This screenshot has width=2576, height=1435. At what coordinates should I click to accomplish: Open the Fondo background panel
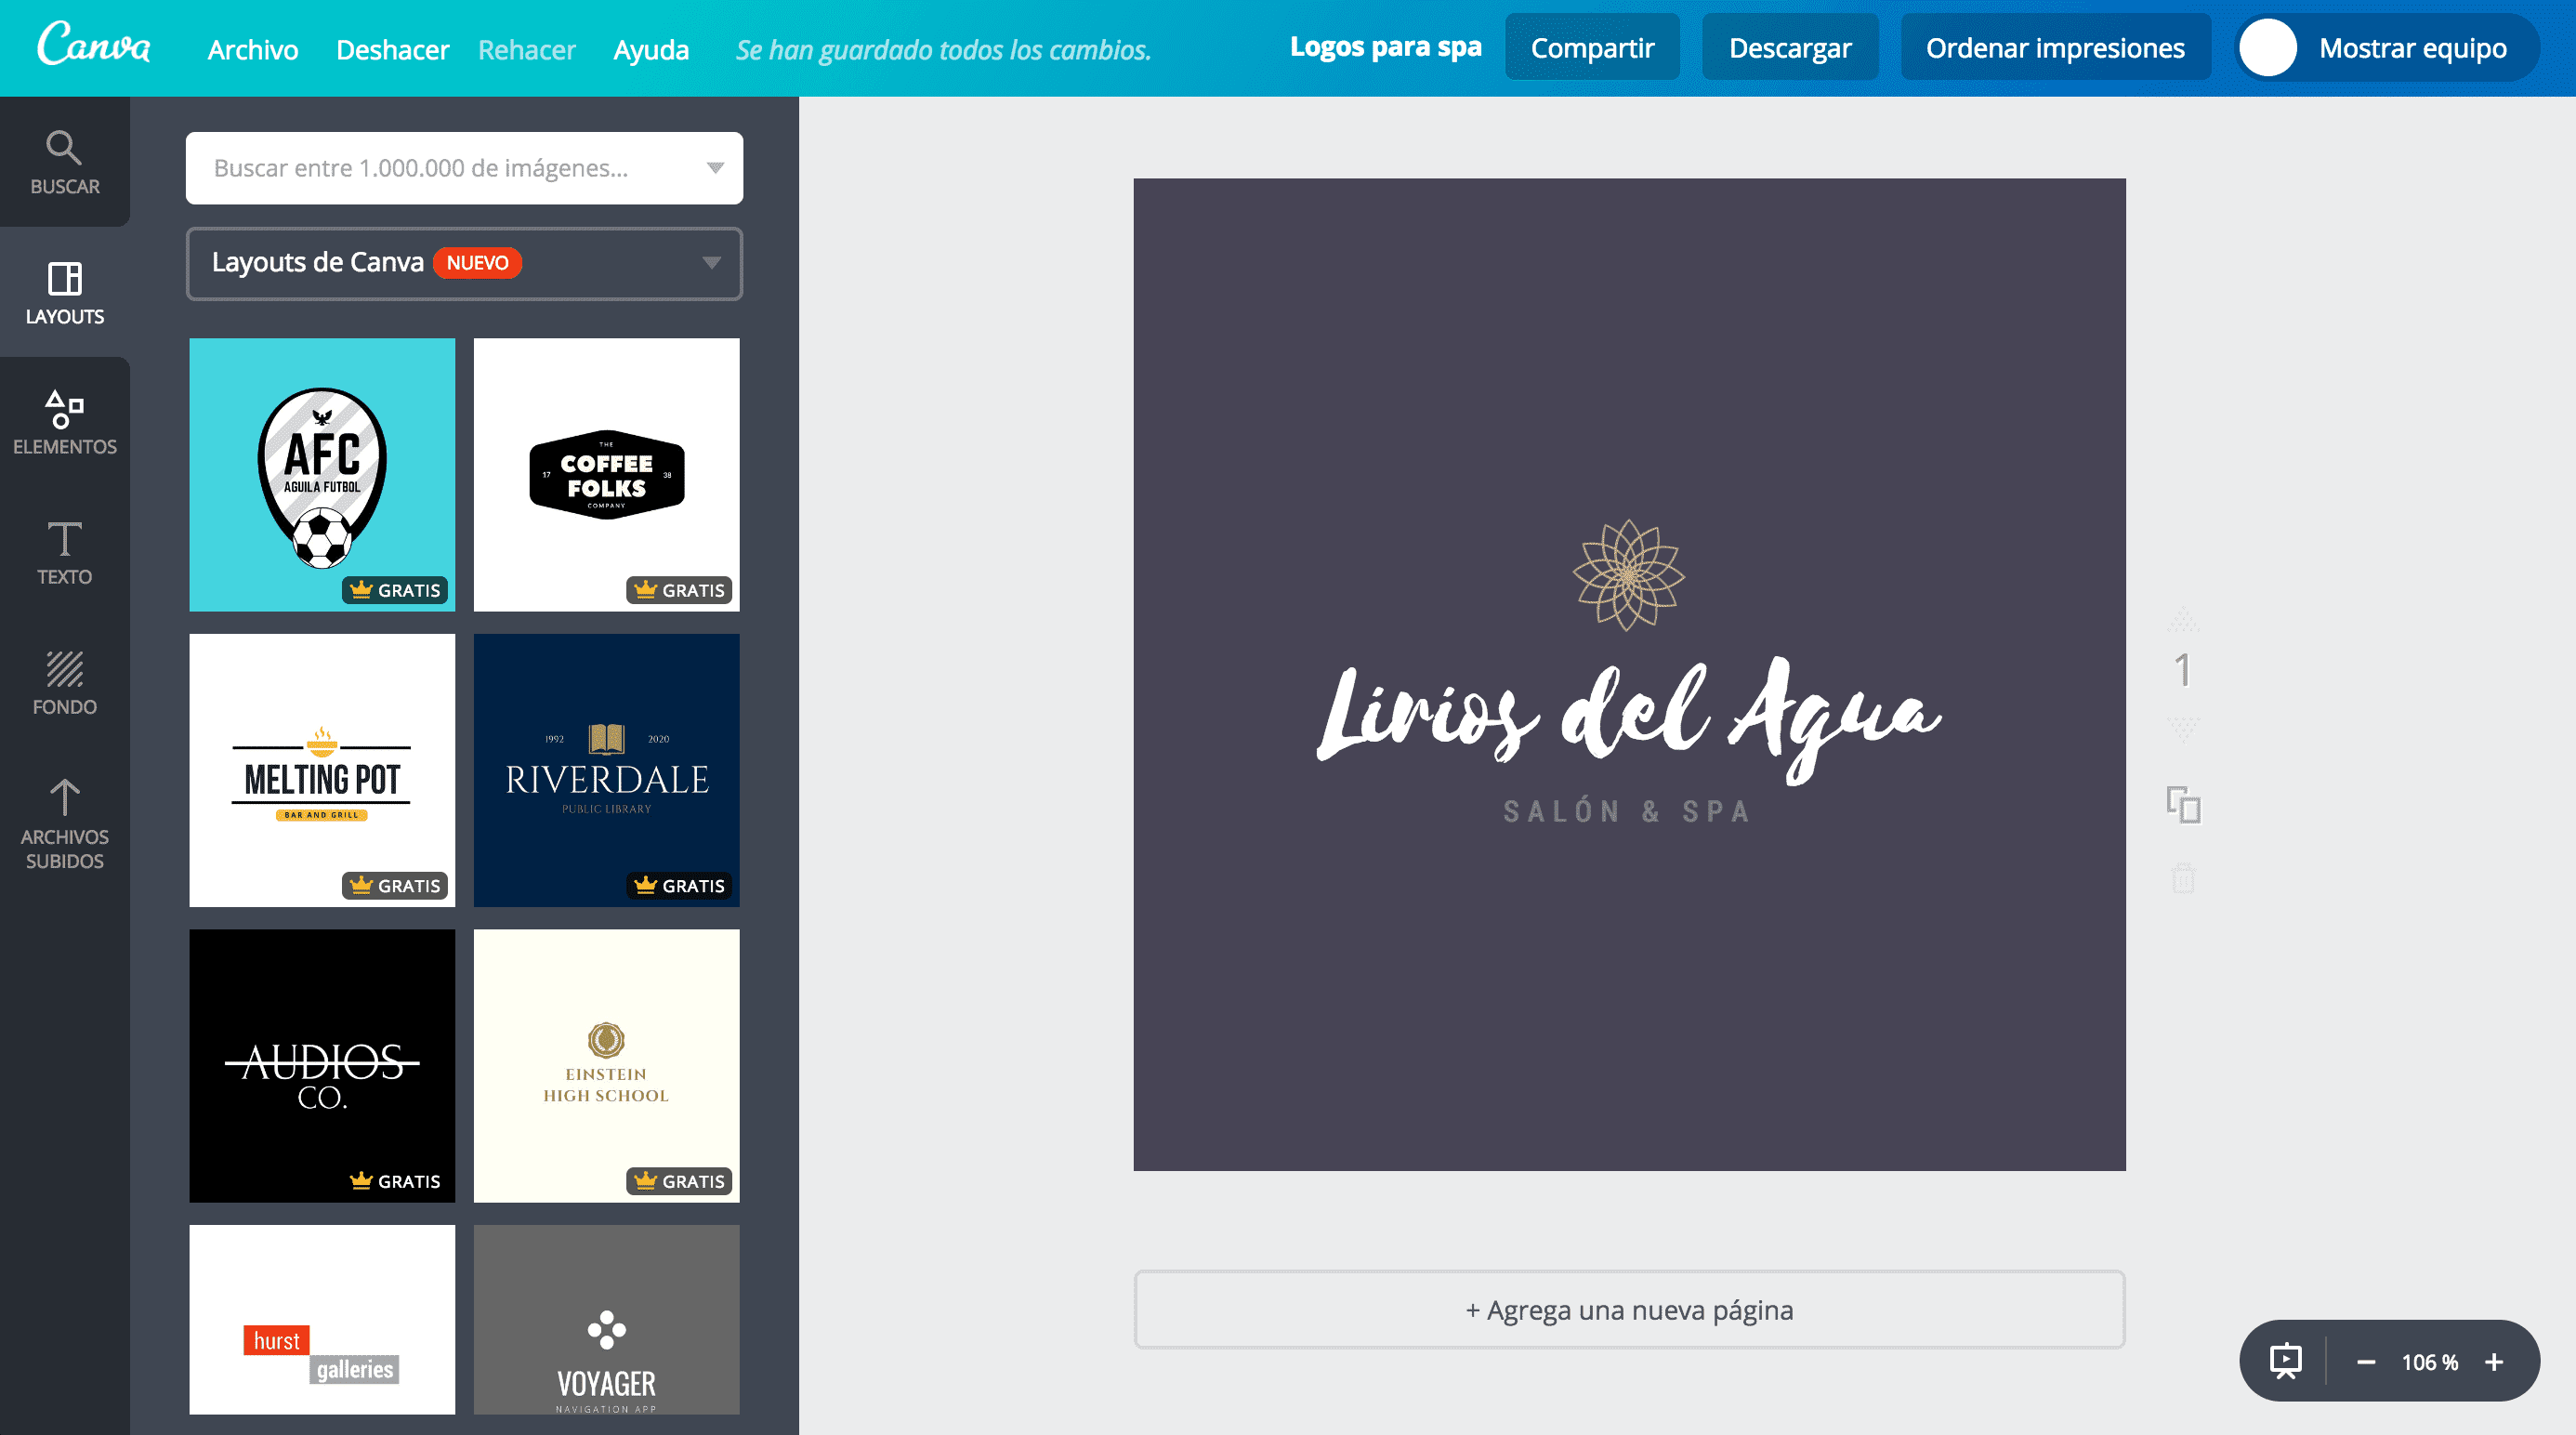click(64, 682)
